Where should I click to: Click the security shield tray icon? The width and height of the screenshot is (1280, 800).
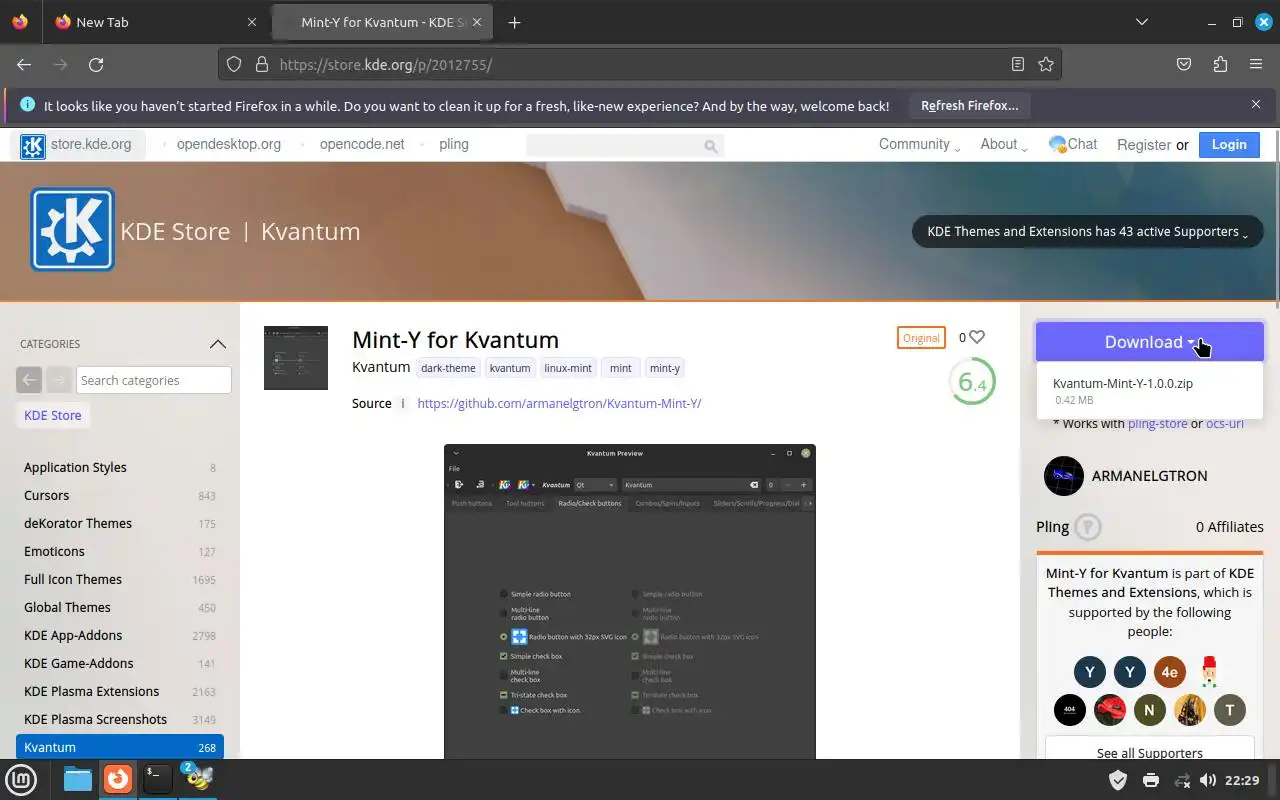click(x=1118, y=780)
